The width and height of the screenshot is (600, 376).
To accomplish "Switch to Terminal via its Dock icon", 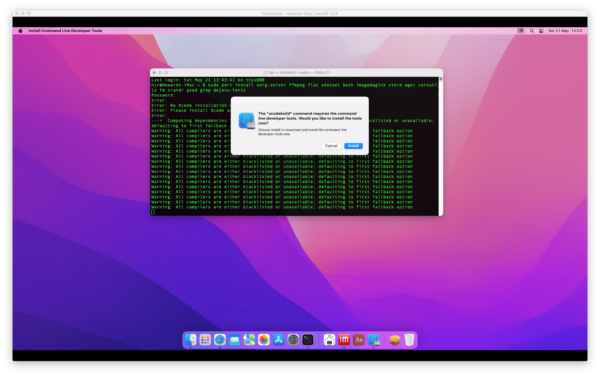I will pyautogui.click(x=308, y=340).
